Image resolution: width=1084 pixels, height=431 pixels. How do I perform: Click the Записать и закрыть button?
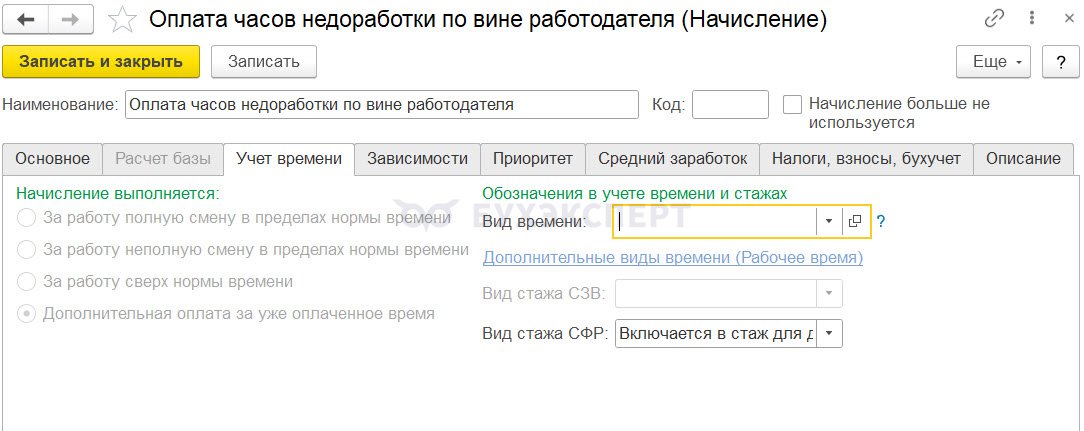click(101, 62)
